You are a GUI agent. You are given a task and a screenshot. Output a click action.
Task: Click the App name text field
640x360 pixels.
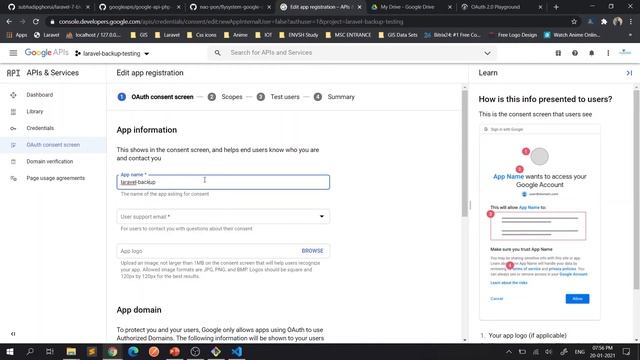223,182
